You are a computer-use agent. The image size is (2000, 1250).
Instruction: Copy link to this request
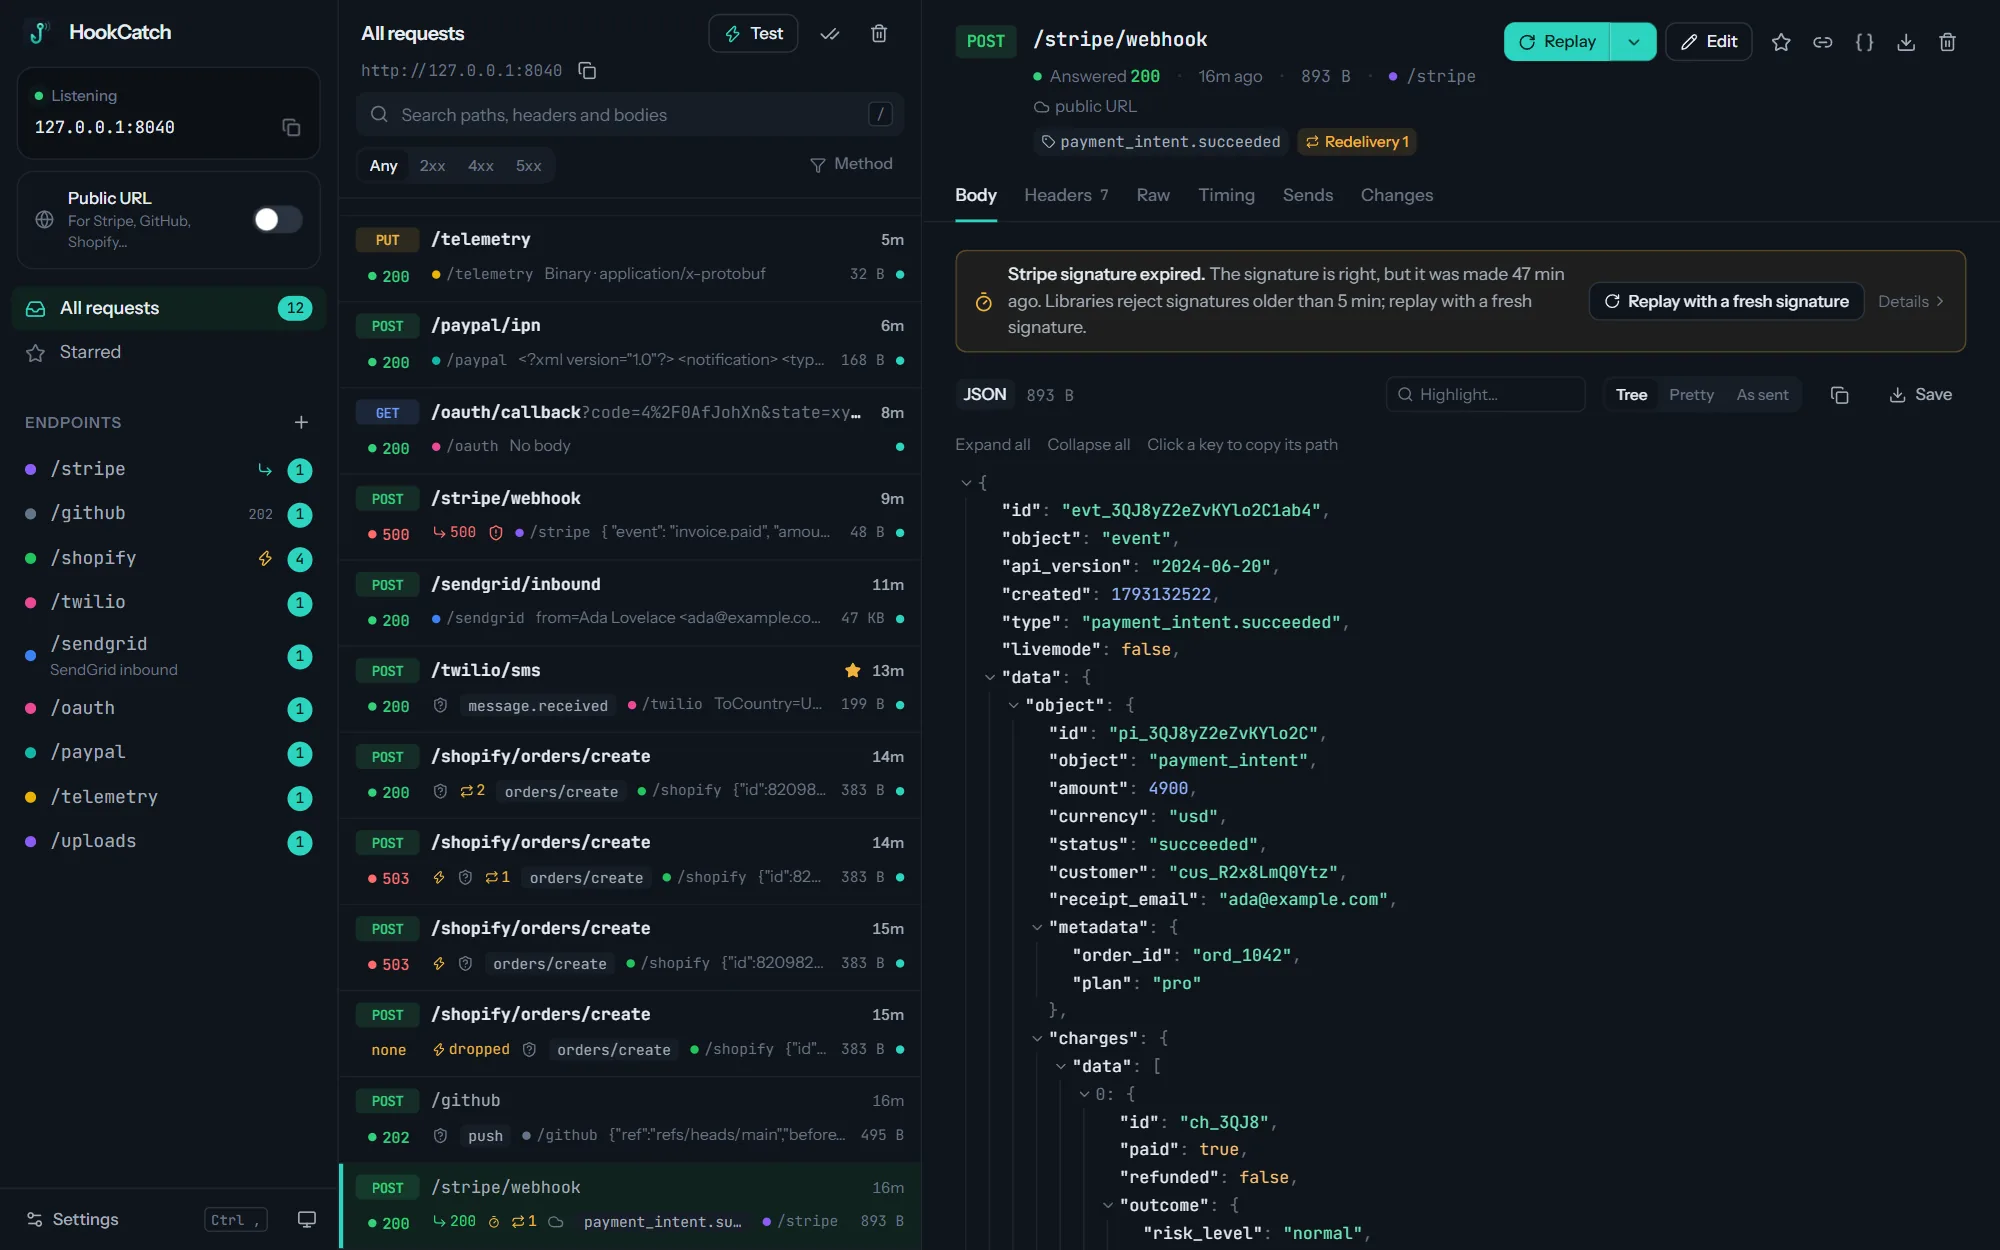[x=1823, y=42]
